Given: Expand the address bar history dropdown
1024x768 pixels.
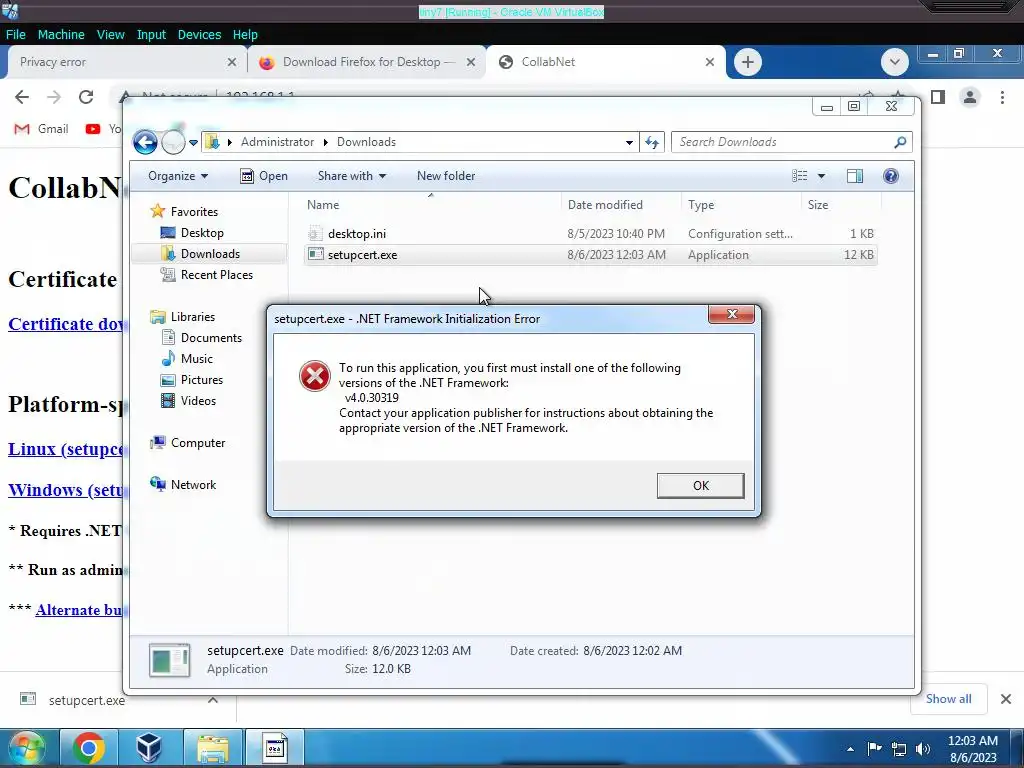Looking at the screenshot, I should click(x=629, y=142).
